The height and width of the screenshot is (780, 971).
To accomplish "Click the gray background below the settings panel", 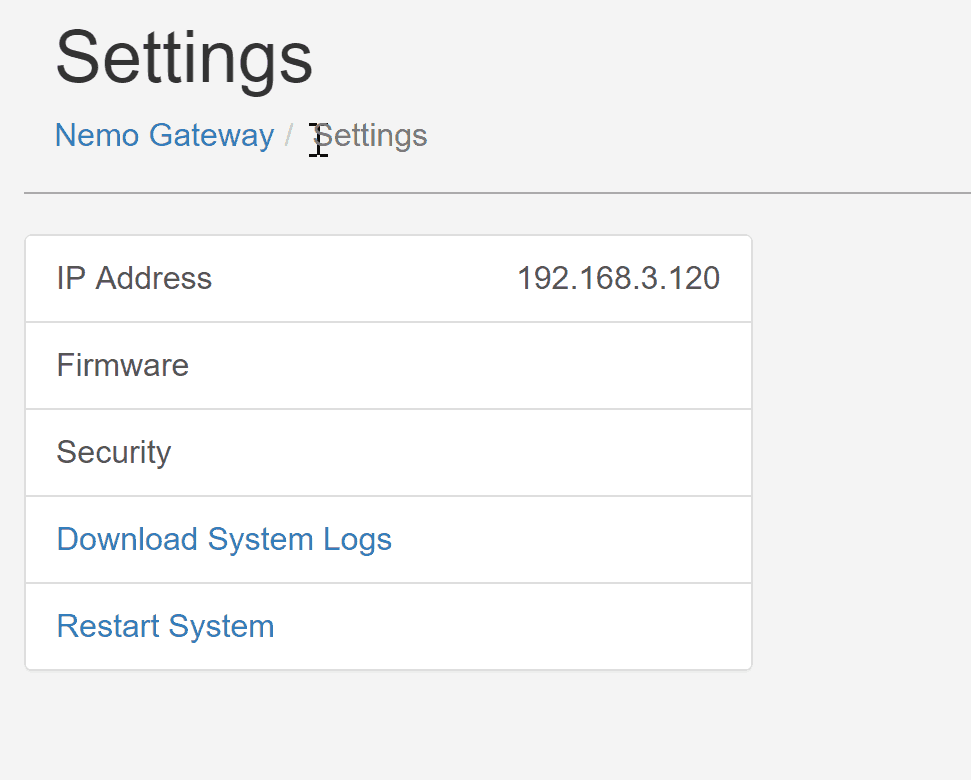I will [x=388, y=724].
